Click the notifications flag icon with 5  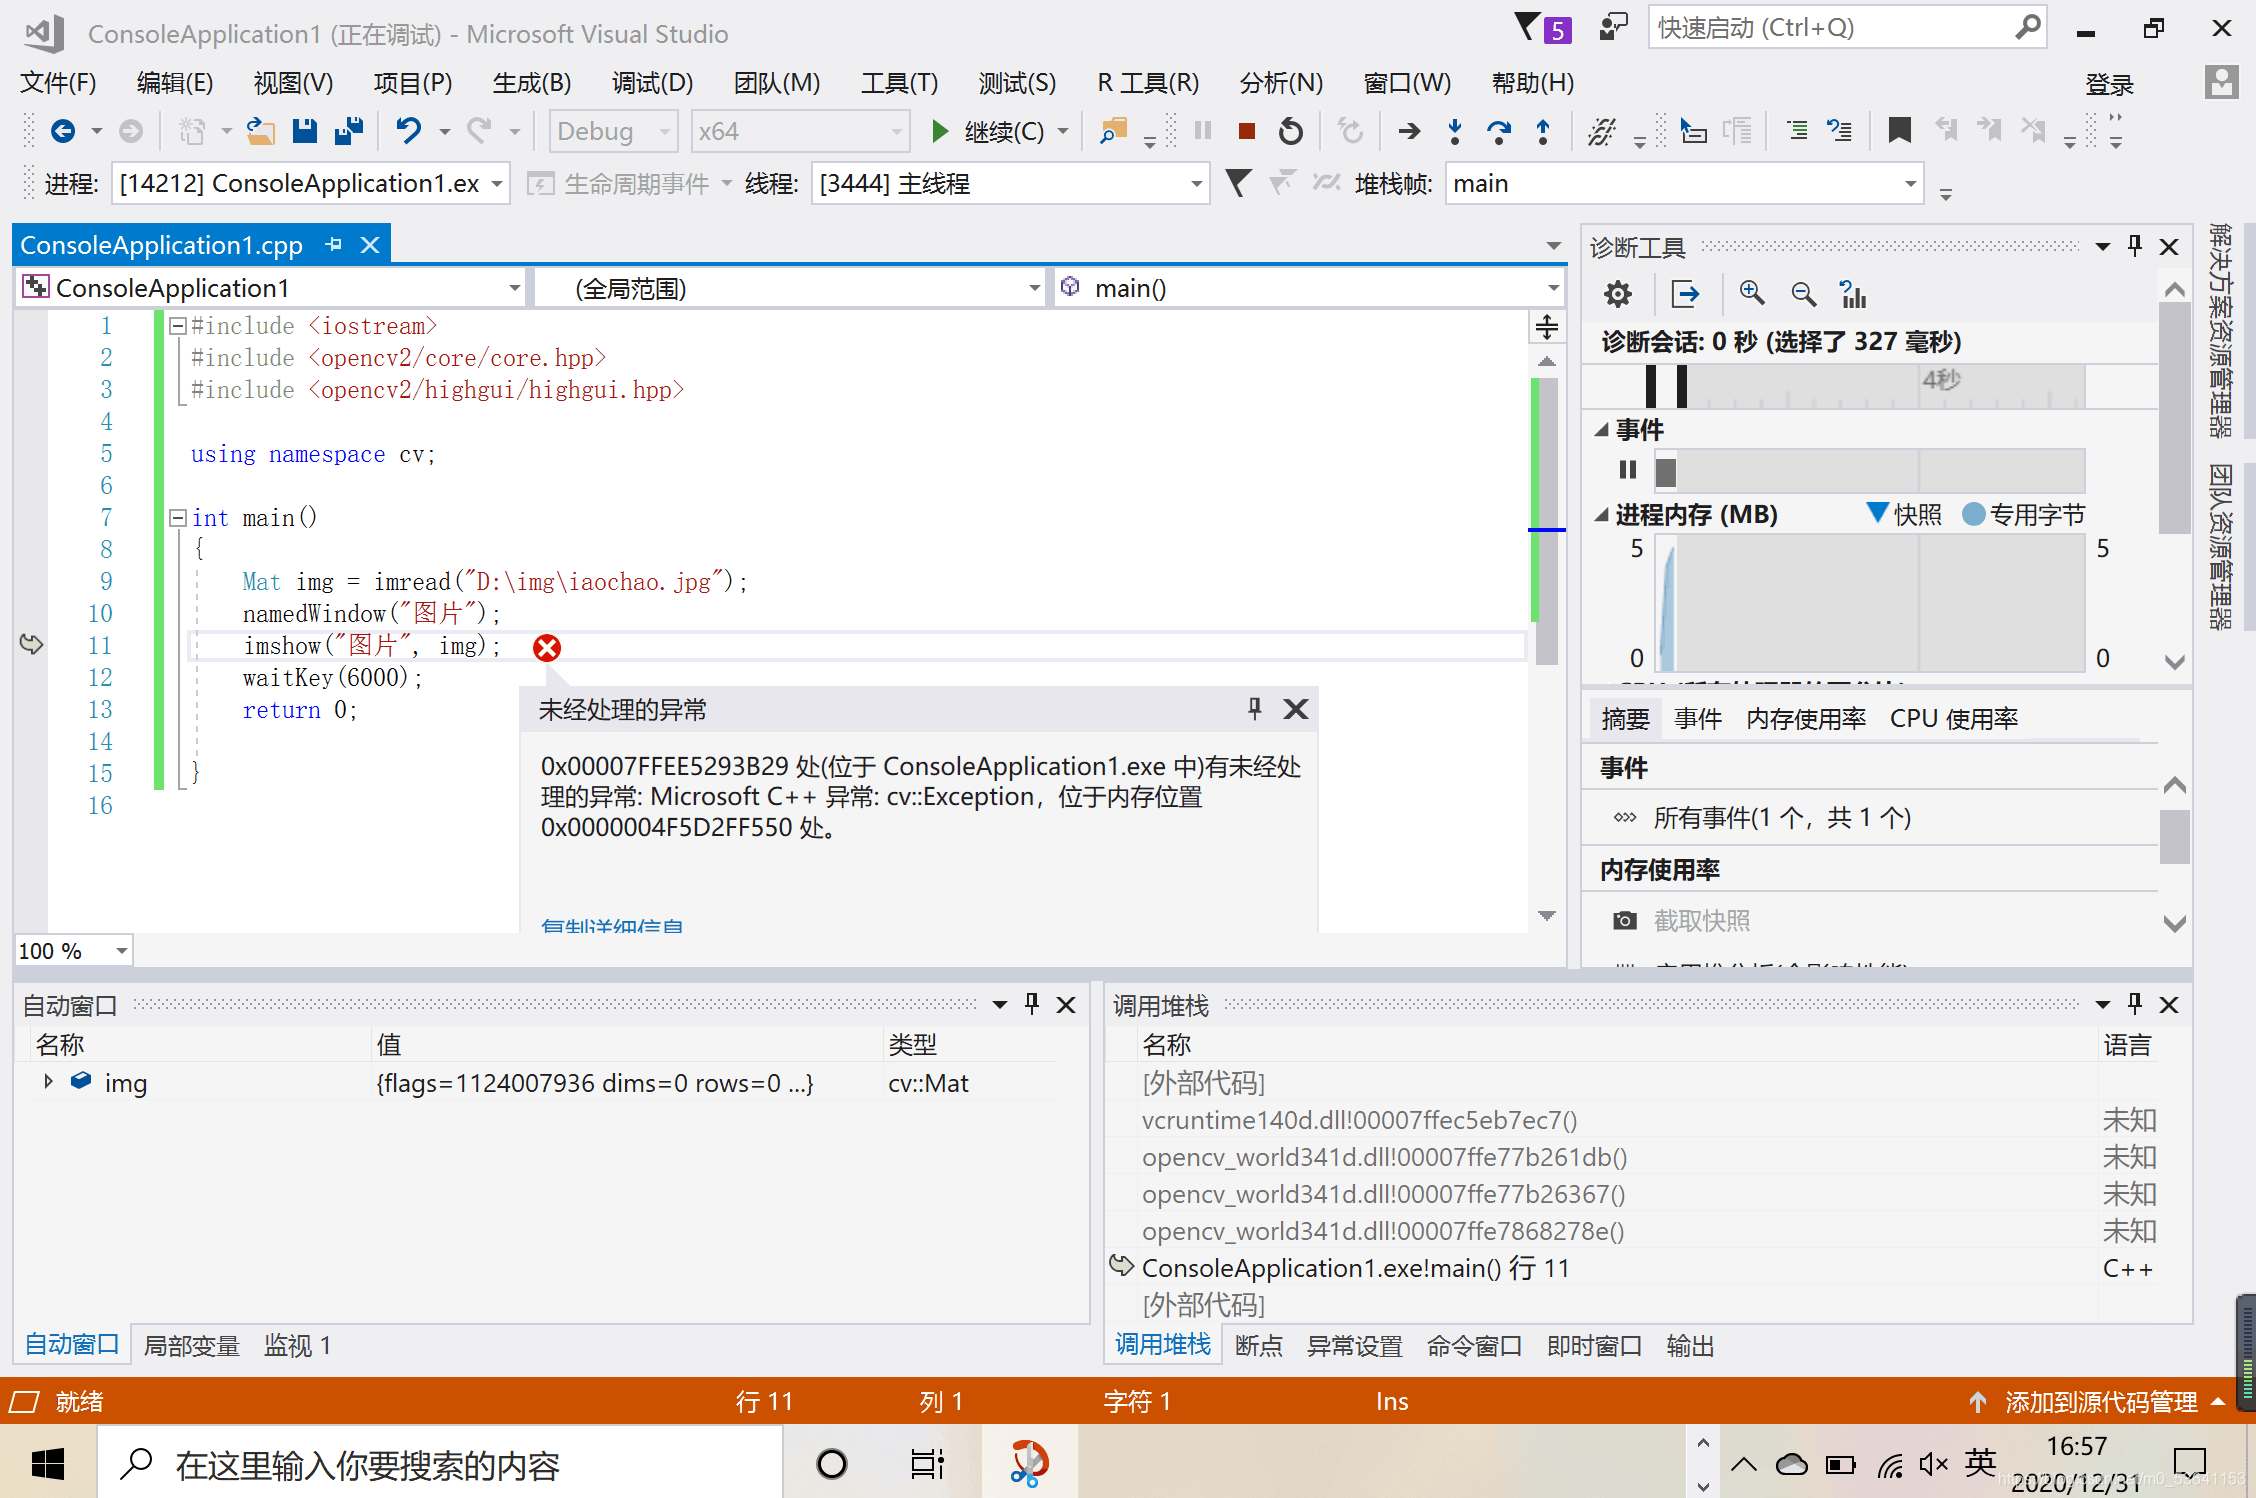[1543, 28]
